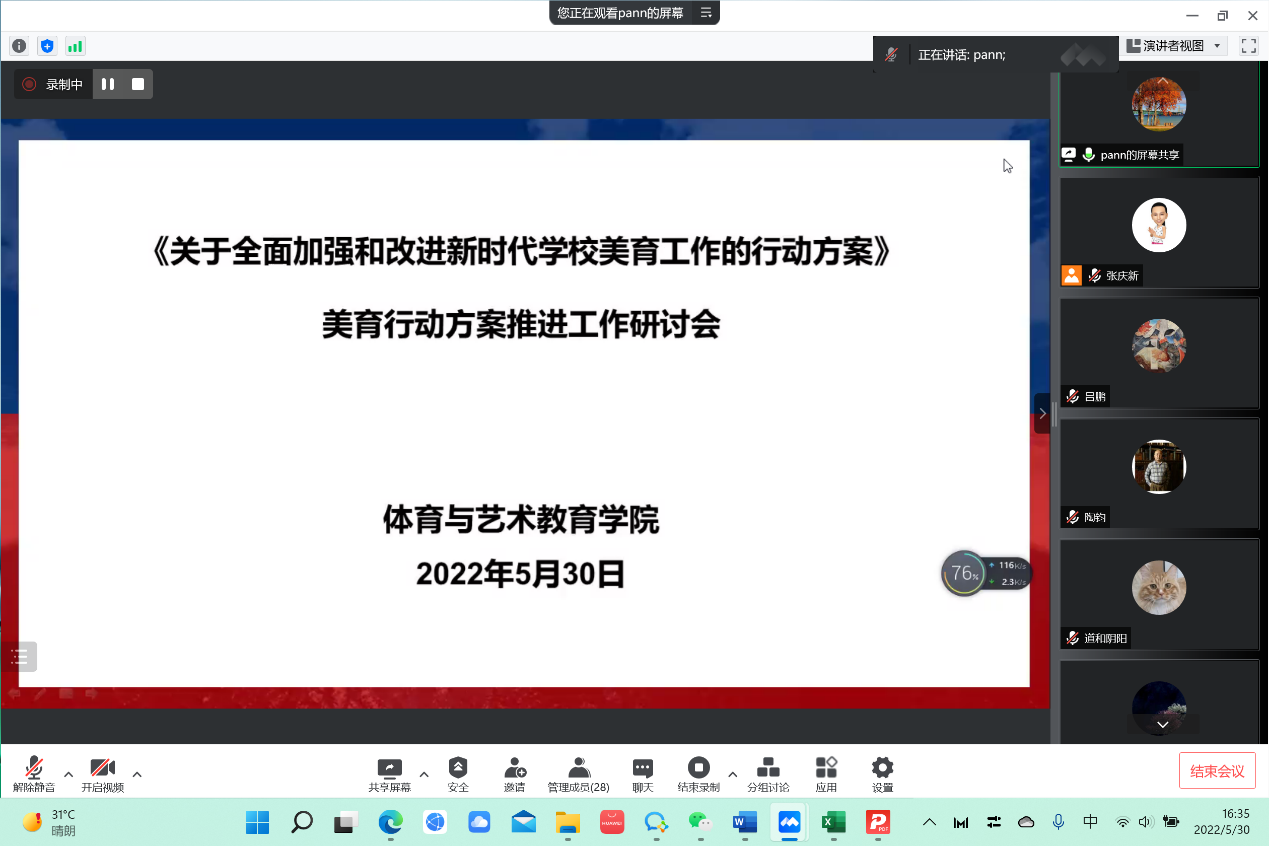Open the 安全 security options
The height and width of the screenshot is (846, 1269).
point(458,774)
